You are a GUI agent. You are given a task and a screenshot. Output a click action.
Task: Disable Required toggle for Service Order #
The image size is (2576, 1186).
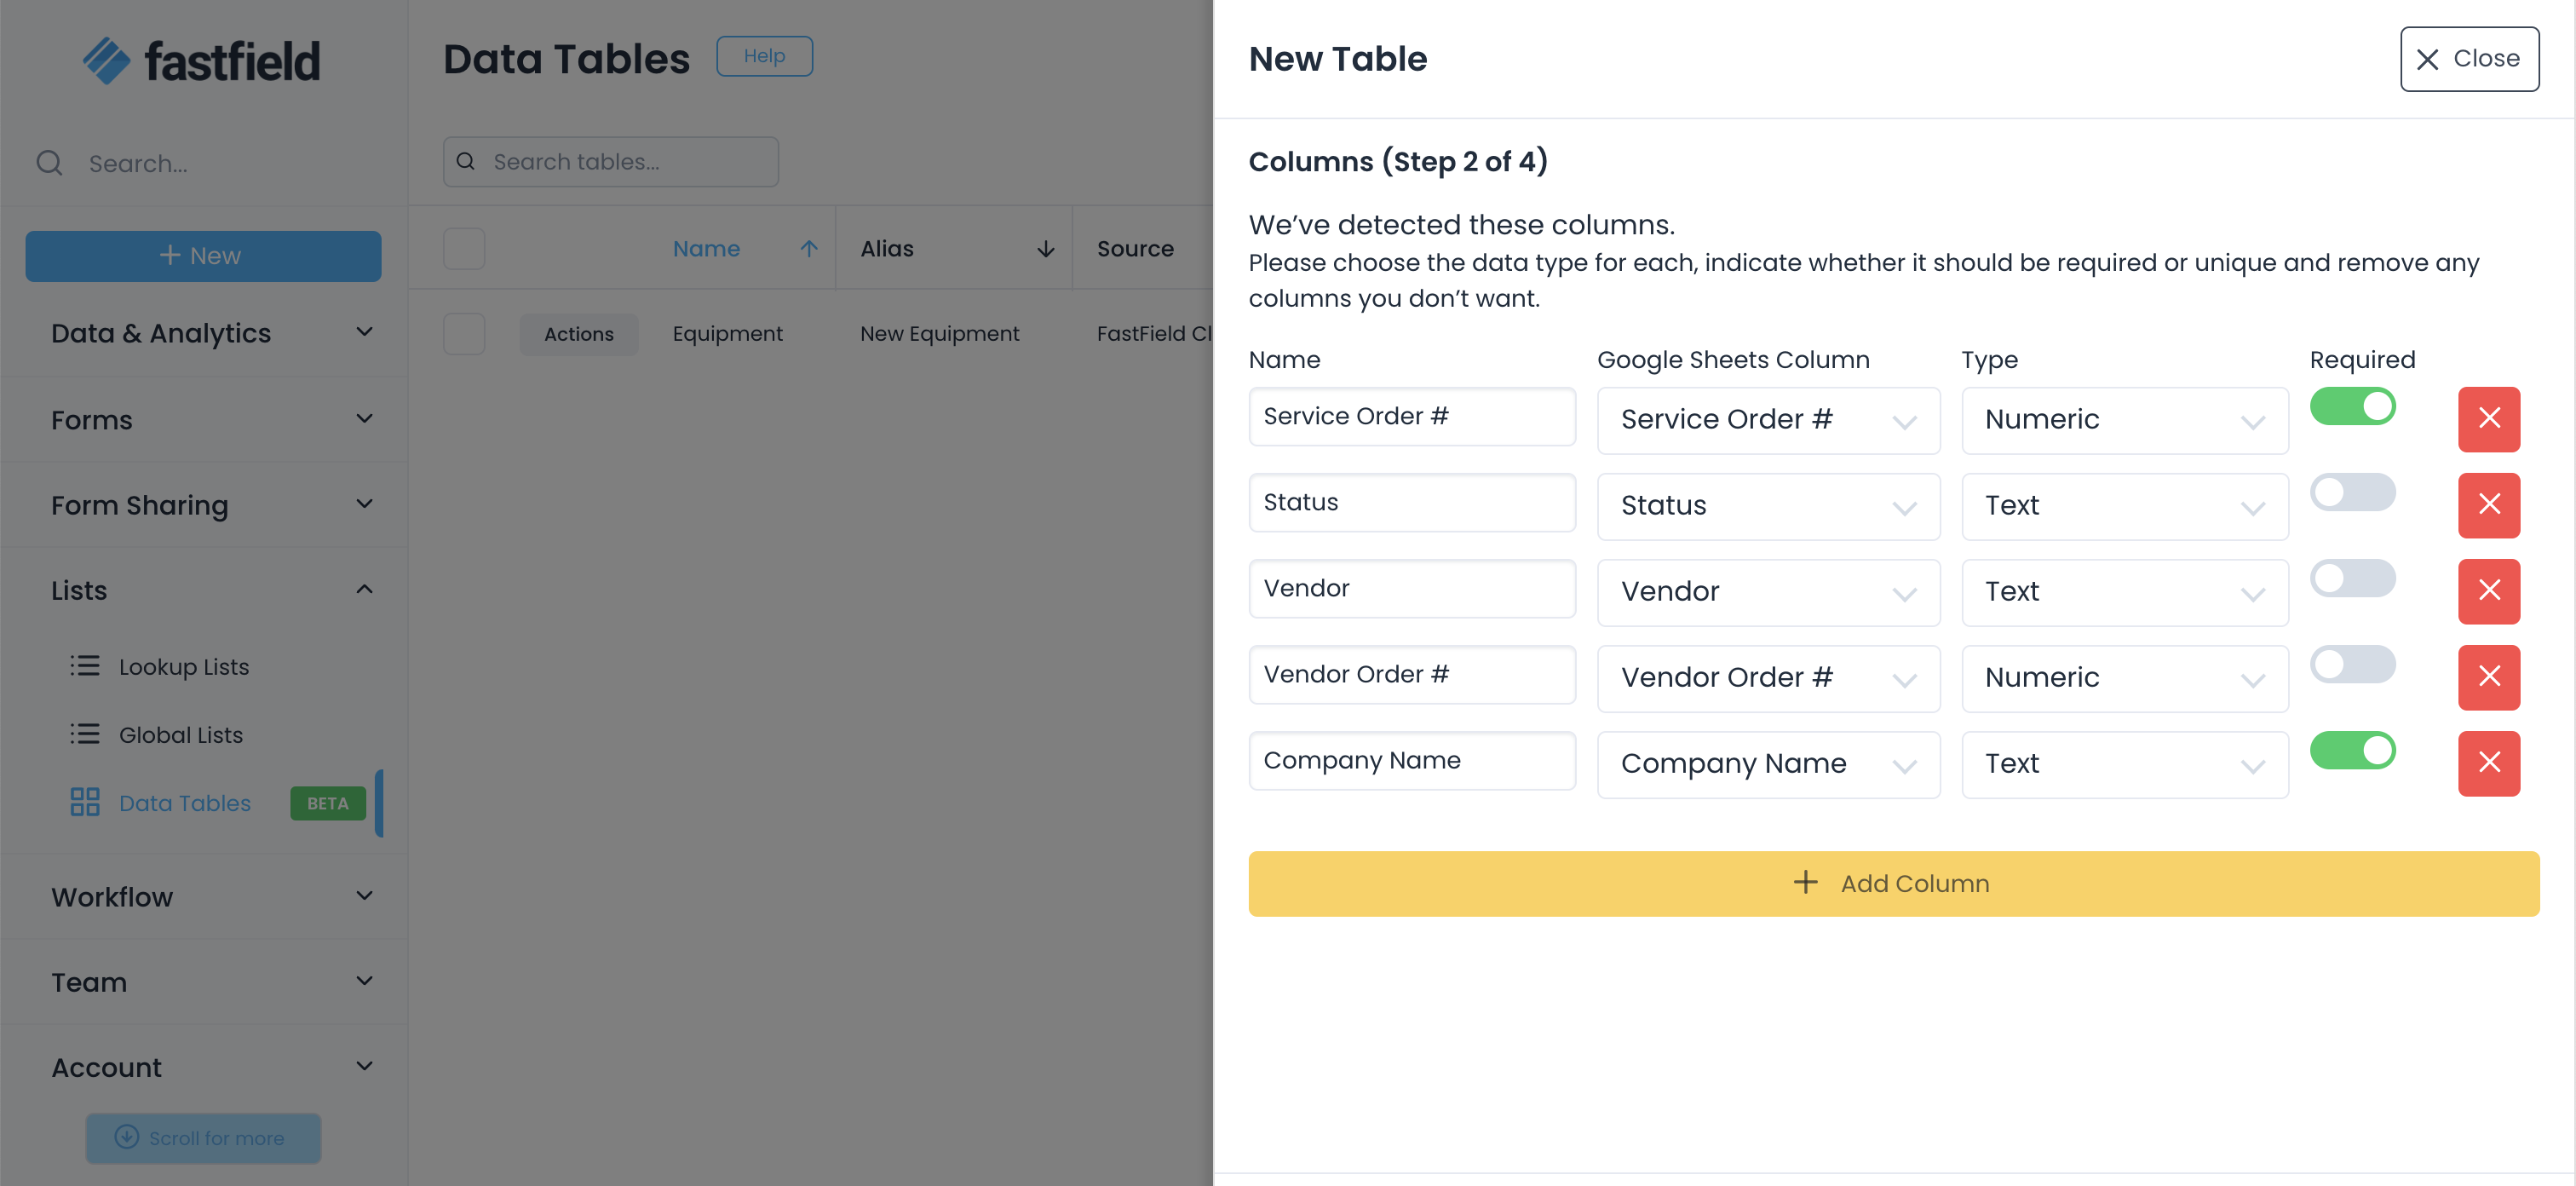[2351, 407]
